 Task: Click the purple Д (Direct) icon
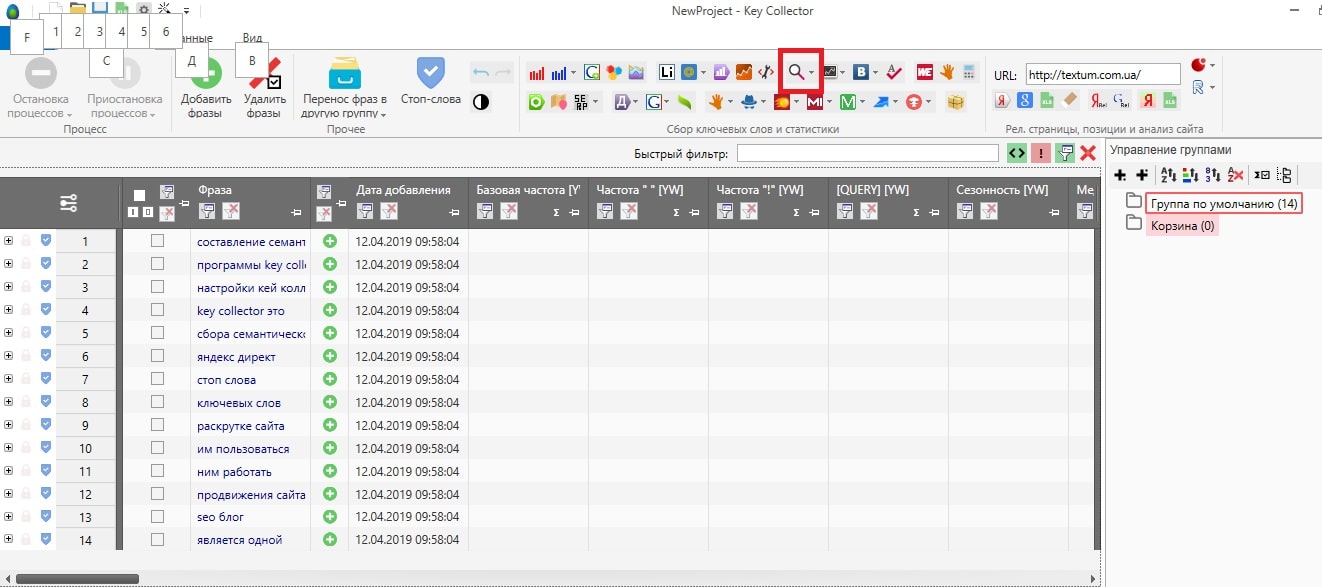pyautogui.click(x=622, y=101)
